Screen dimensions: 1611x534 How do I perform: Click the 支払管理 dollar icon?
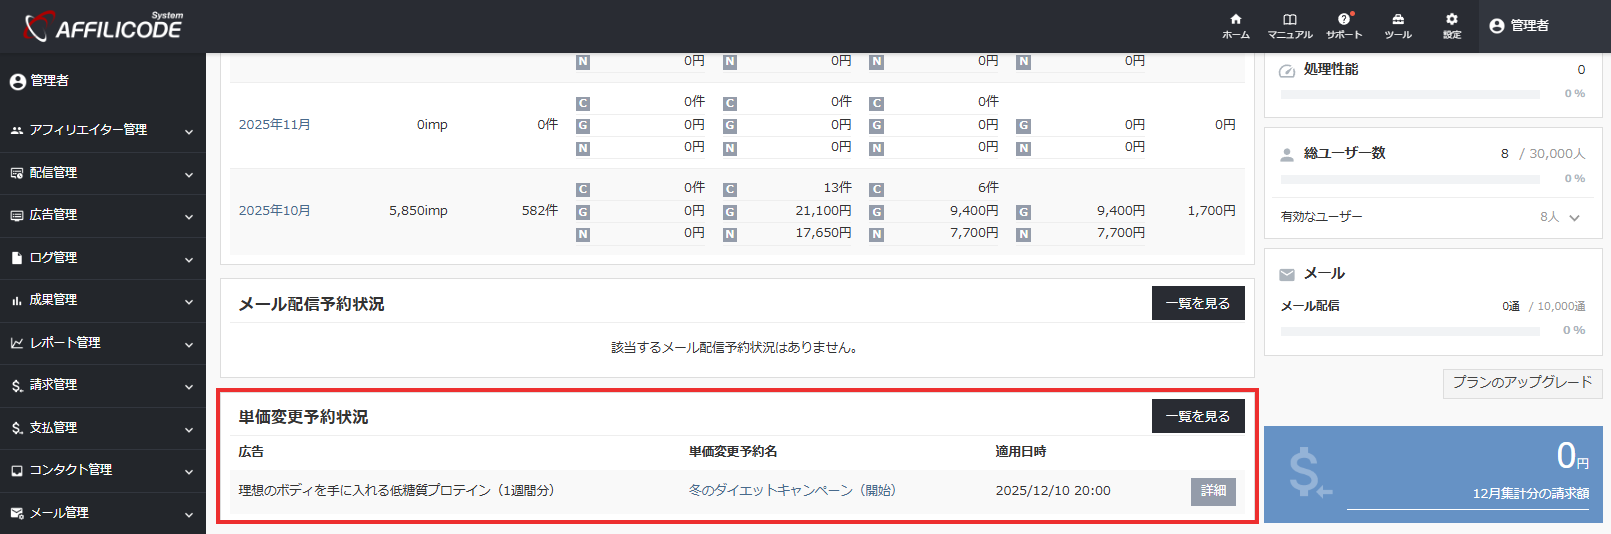[x=17, y=428]
